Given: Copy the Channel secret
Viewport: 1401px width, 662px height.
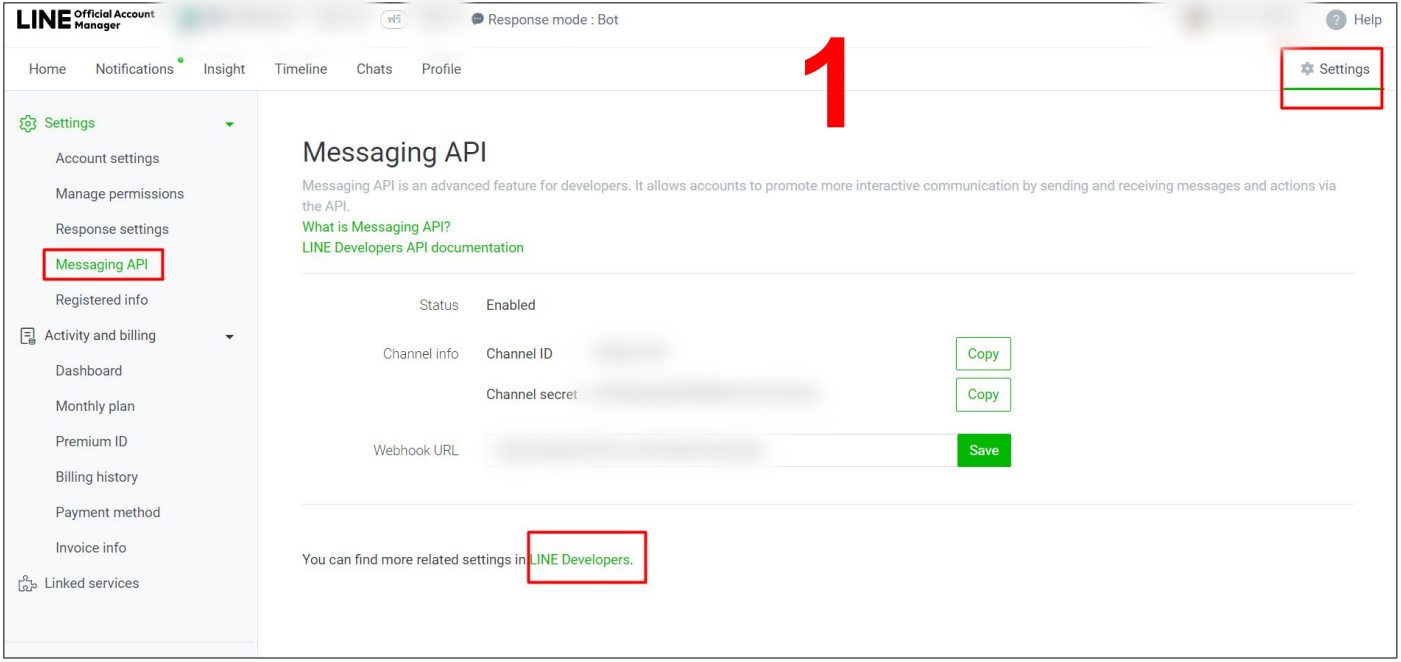Looking at the screenshot, I should (x=983, y=394).
